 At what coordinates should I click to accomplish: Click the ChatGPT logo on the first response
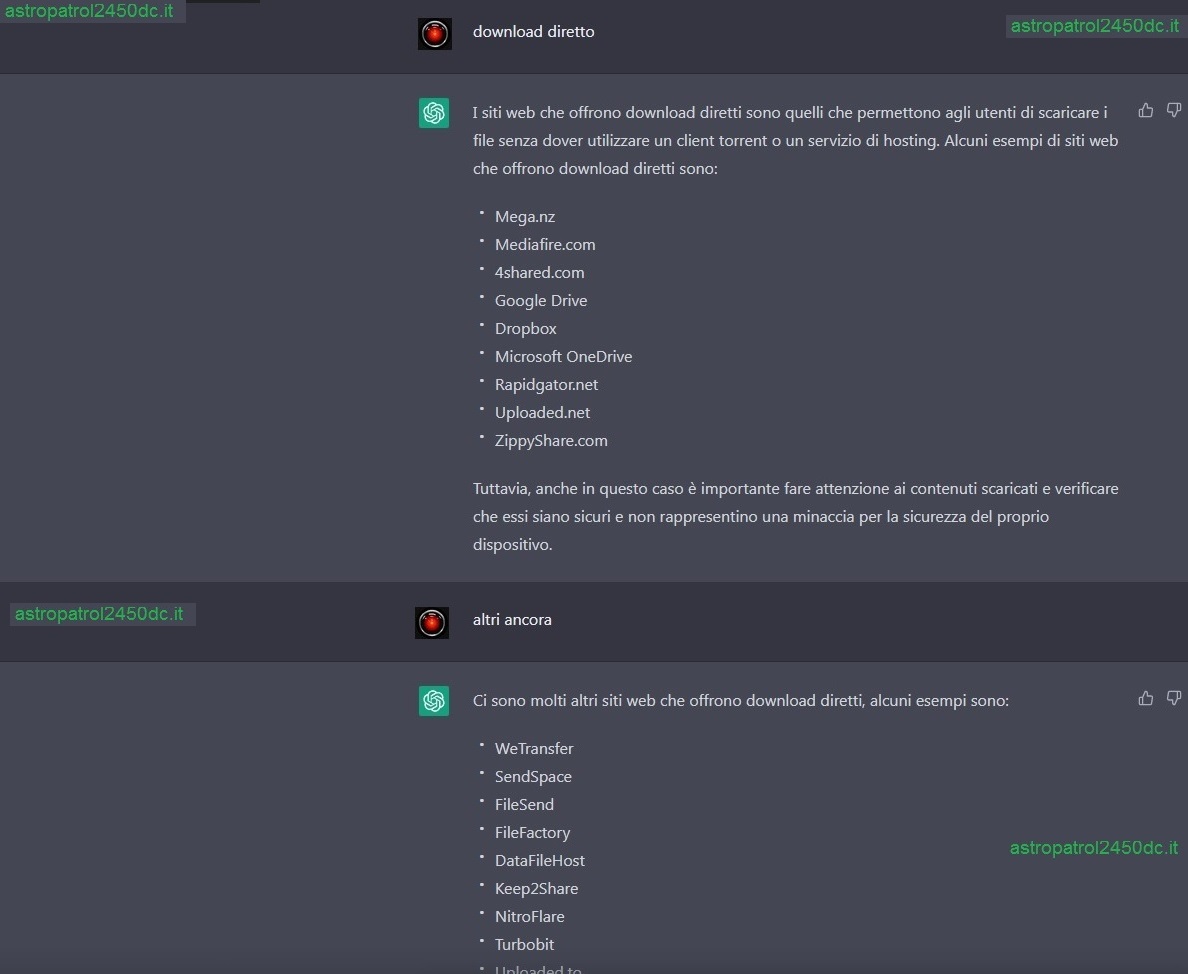point(434,113)
